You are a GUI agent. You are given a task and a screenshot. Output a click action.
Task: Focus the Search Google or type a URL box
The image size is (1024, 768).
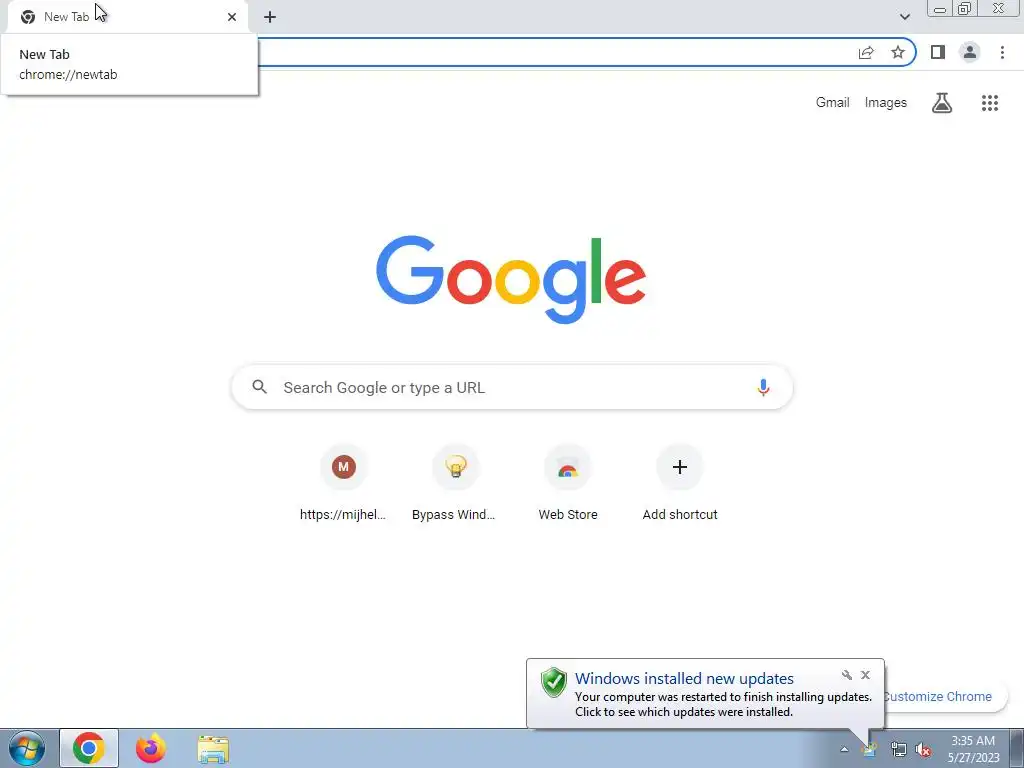512,387
